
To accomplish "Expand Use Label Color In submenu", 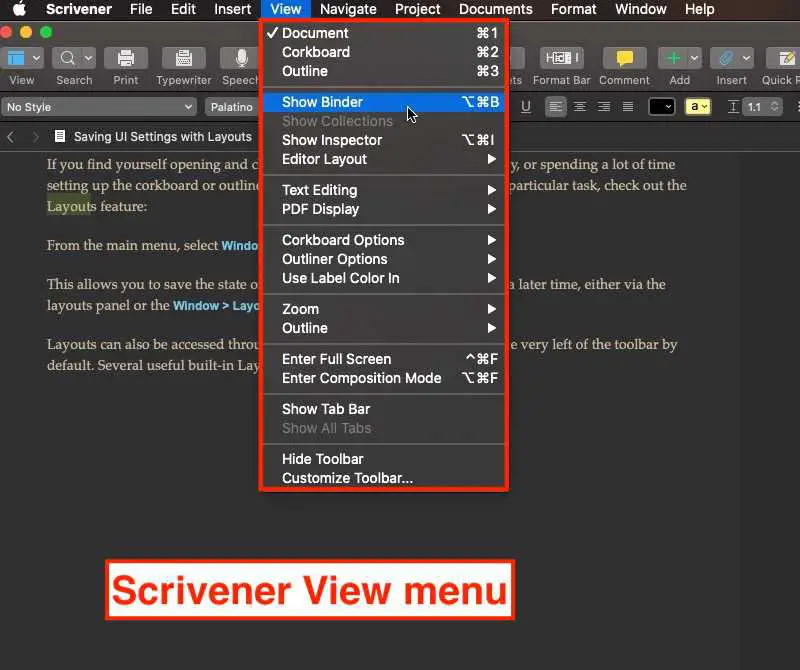I will (x=383, y=278).
